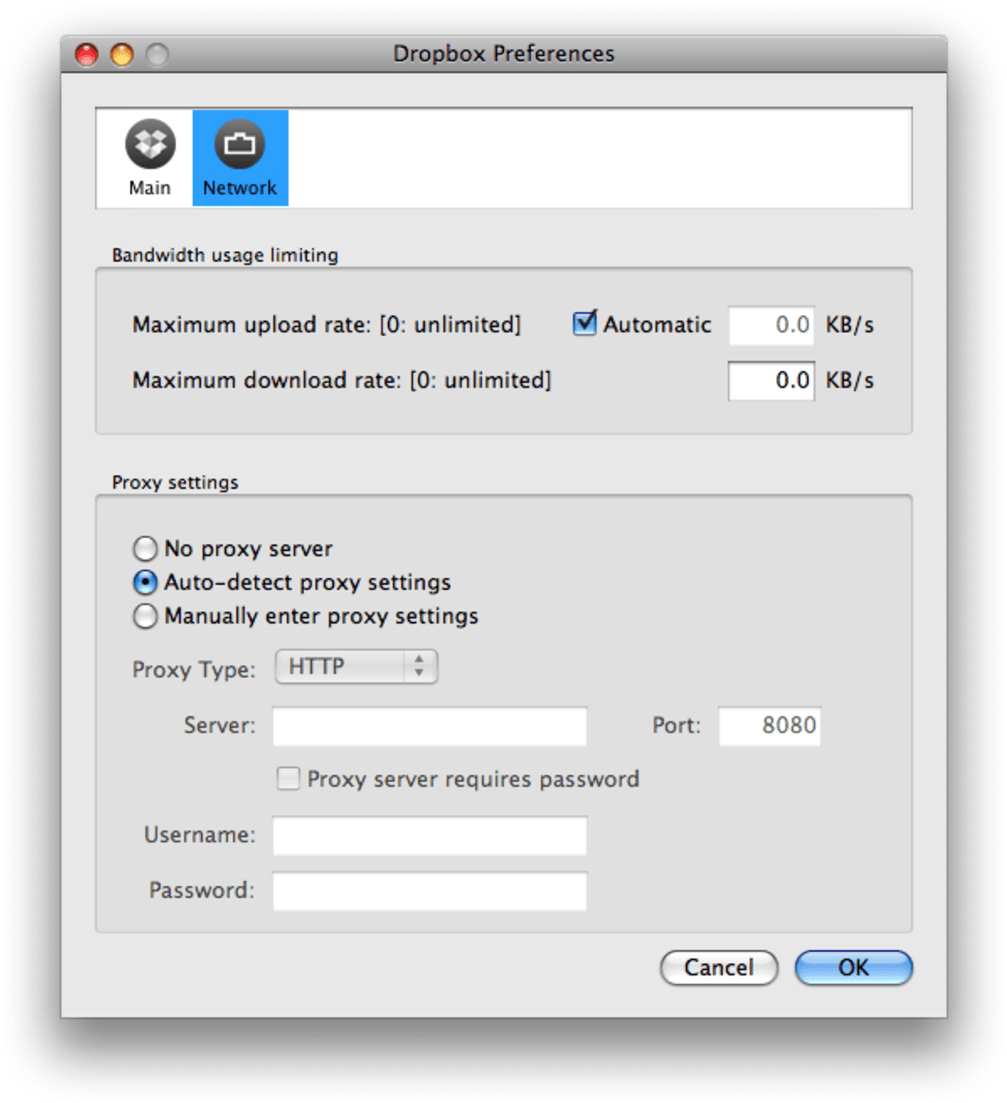Screen dimensions: 1007x1103
Task: Click the Network briefcase icon
Action: pyautogui.click(x=239, y=142)
